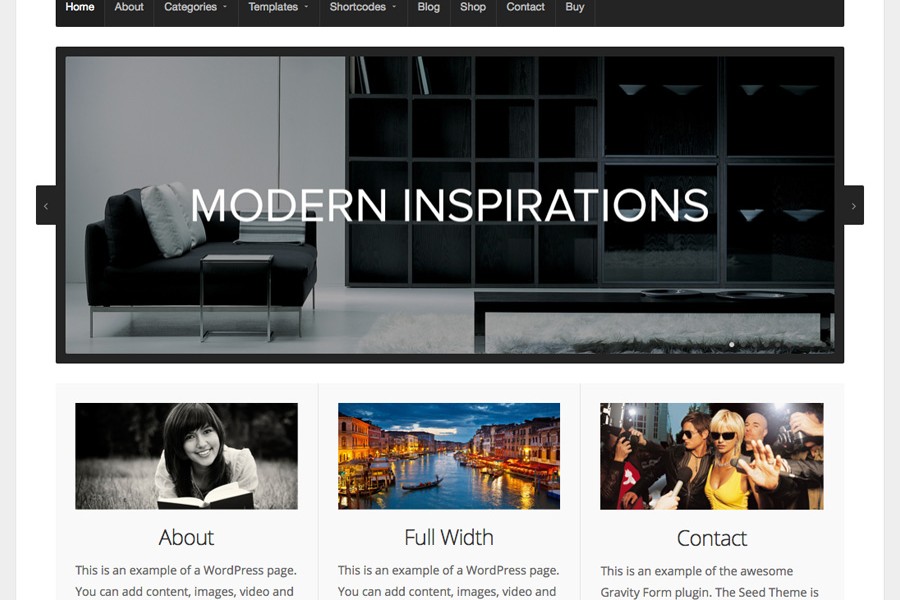Expand the Categories menu dropdown

pyautogui.click(x=196, y=8)
